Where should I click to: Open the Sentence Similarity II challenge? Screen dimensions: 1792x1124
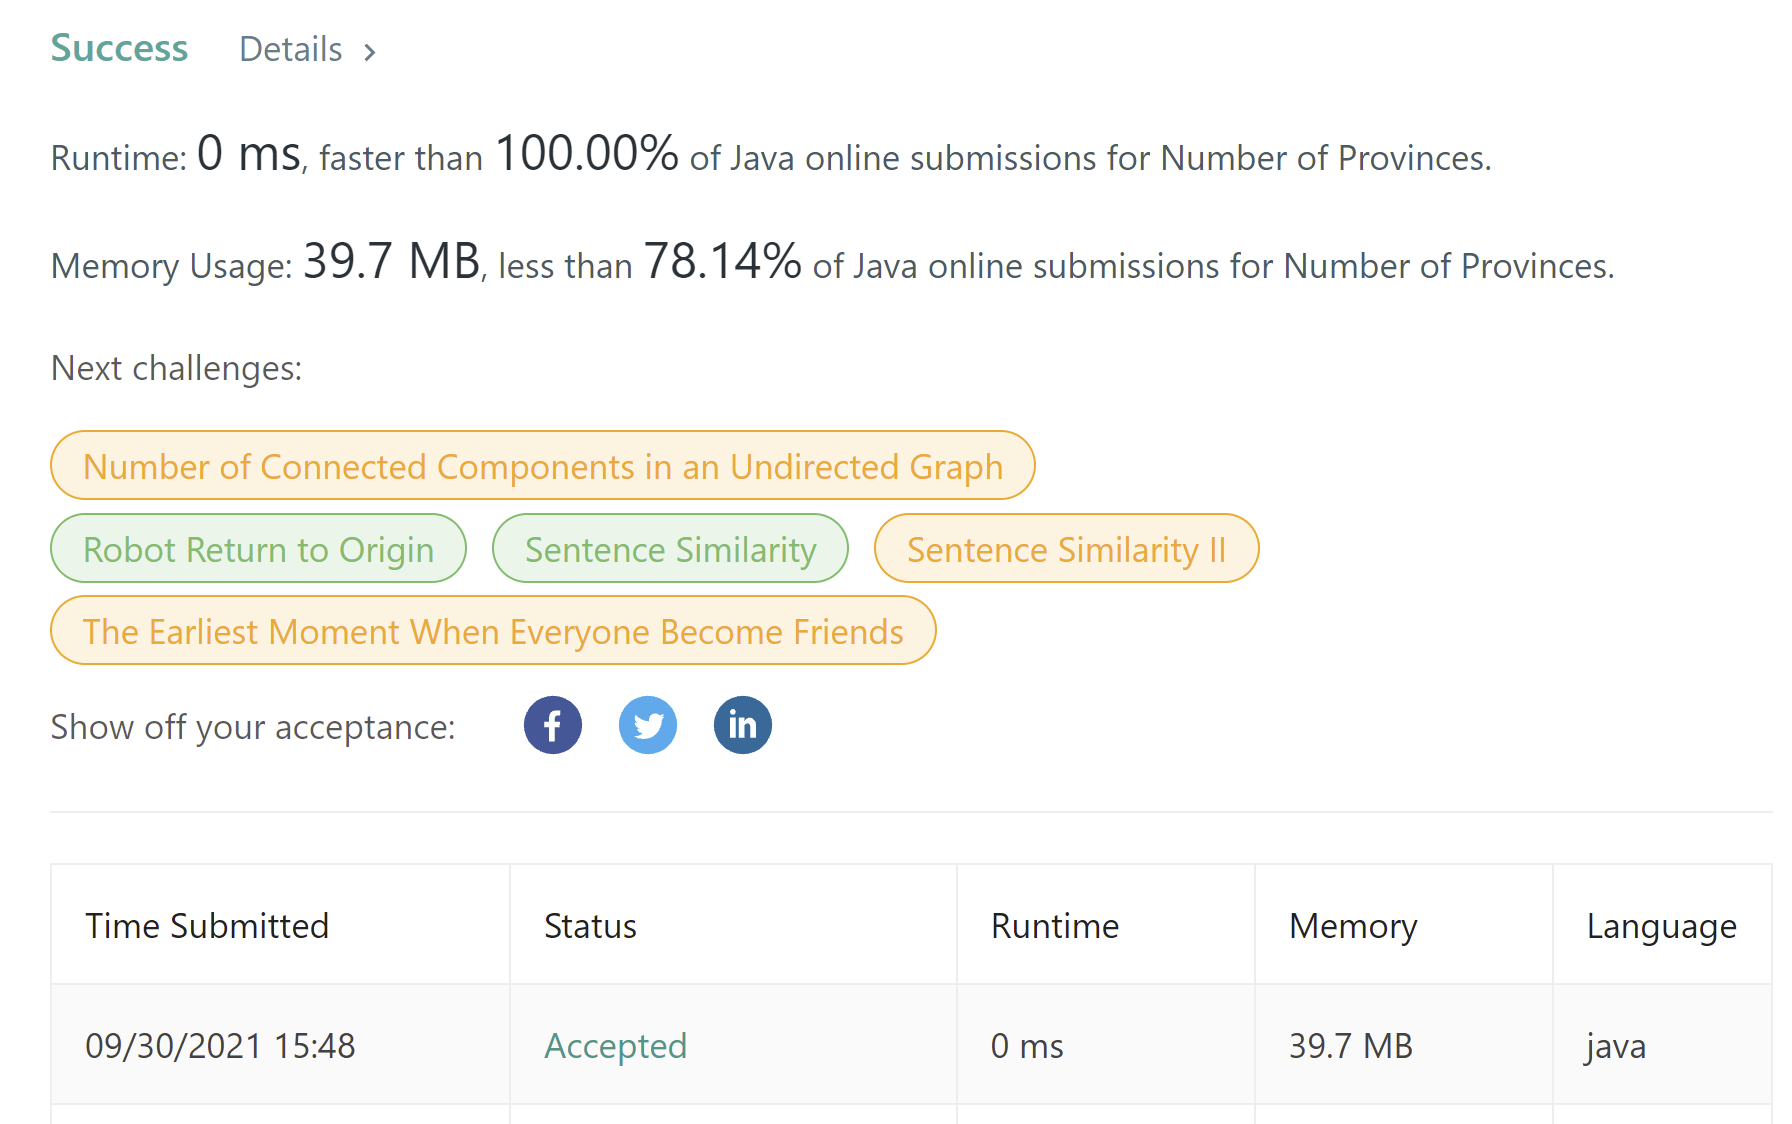(x=1066, y=549)
